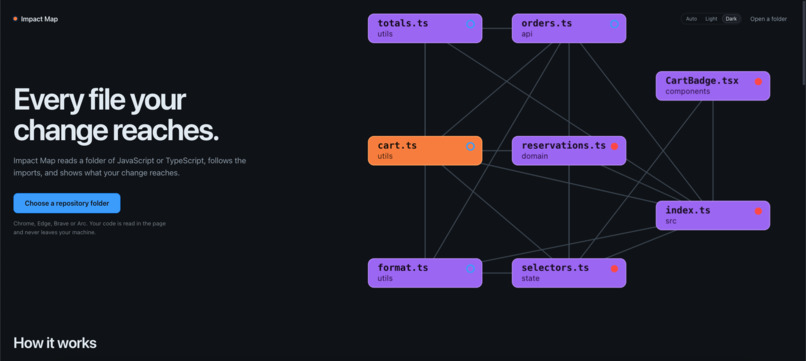Click blue ring indicator on format.ts
806x361 pixels.
click(470, 268)
